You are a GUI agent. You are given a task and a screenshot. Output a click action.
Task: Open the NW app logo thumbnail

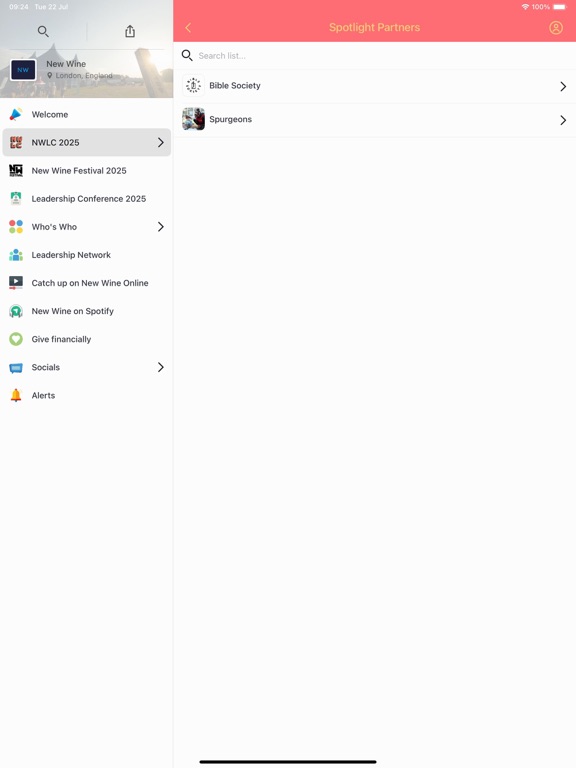23,70
